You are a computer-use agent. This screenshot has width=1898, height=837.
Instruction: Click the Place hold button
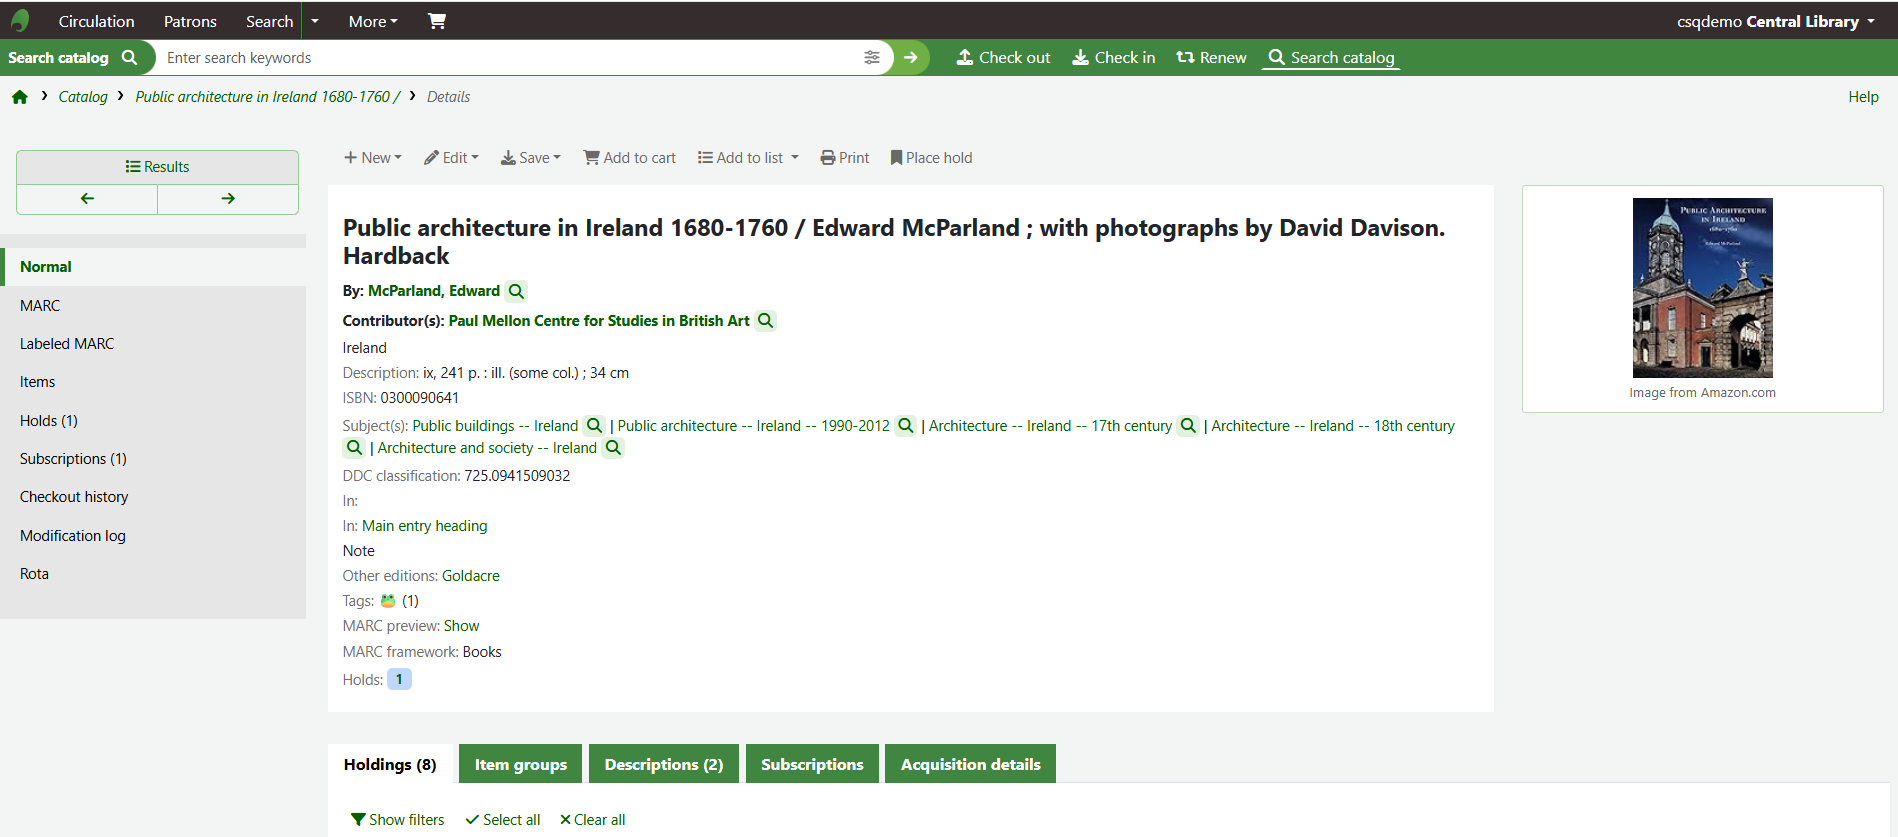coord(931,158)
